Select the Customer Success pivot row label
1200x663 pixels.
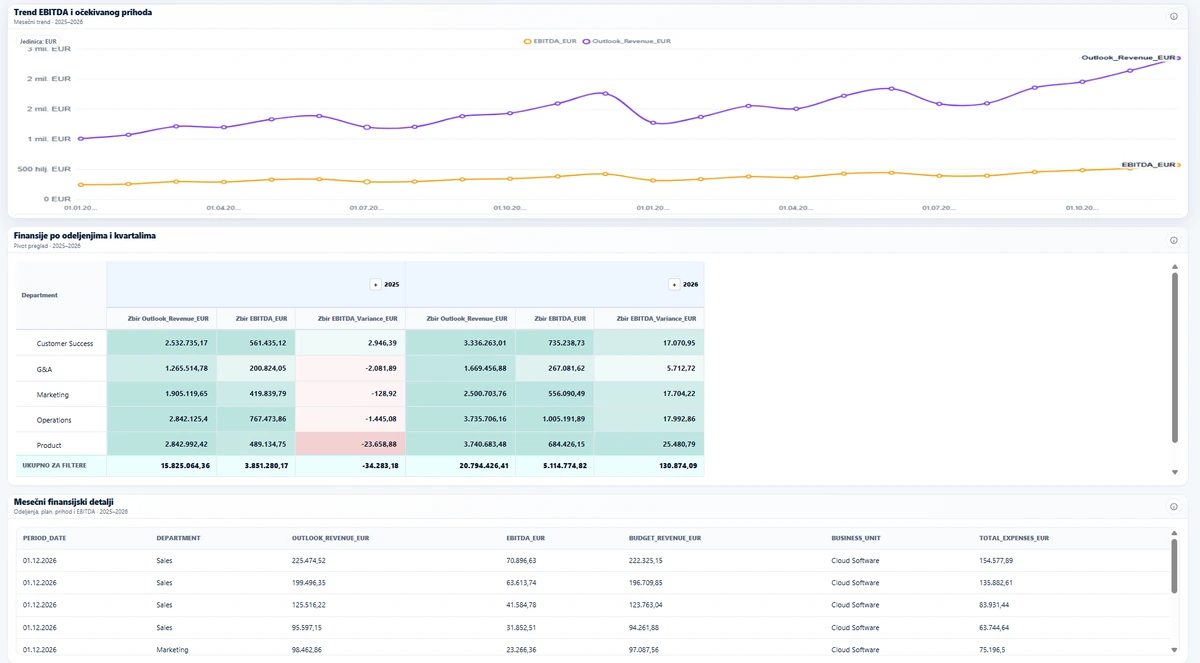tap(65, 343)
